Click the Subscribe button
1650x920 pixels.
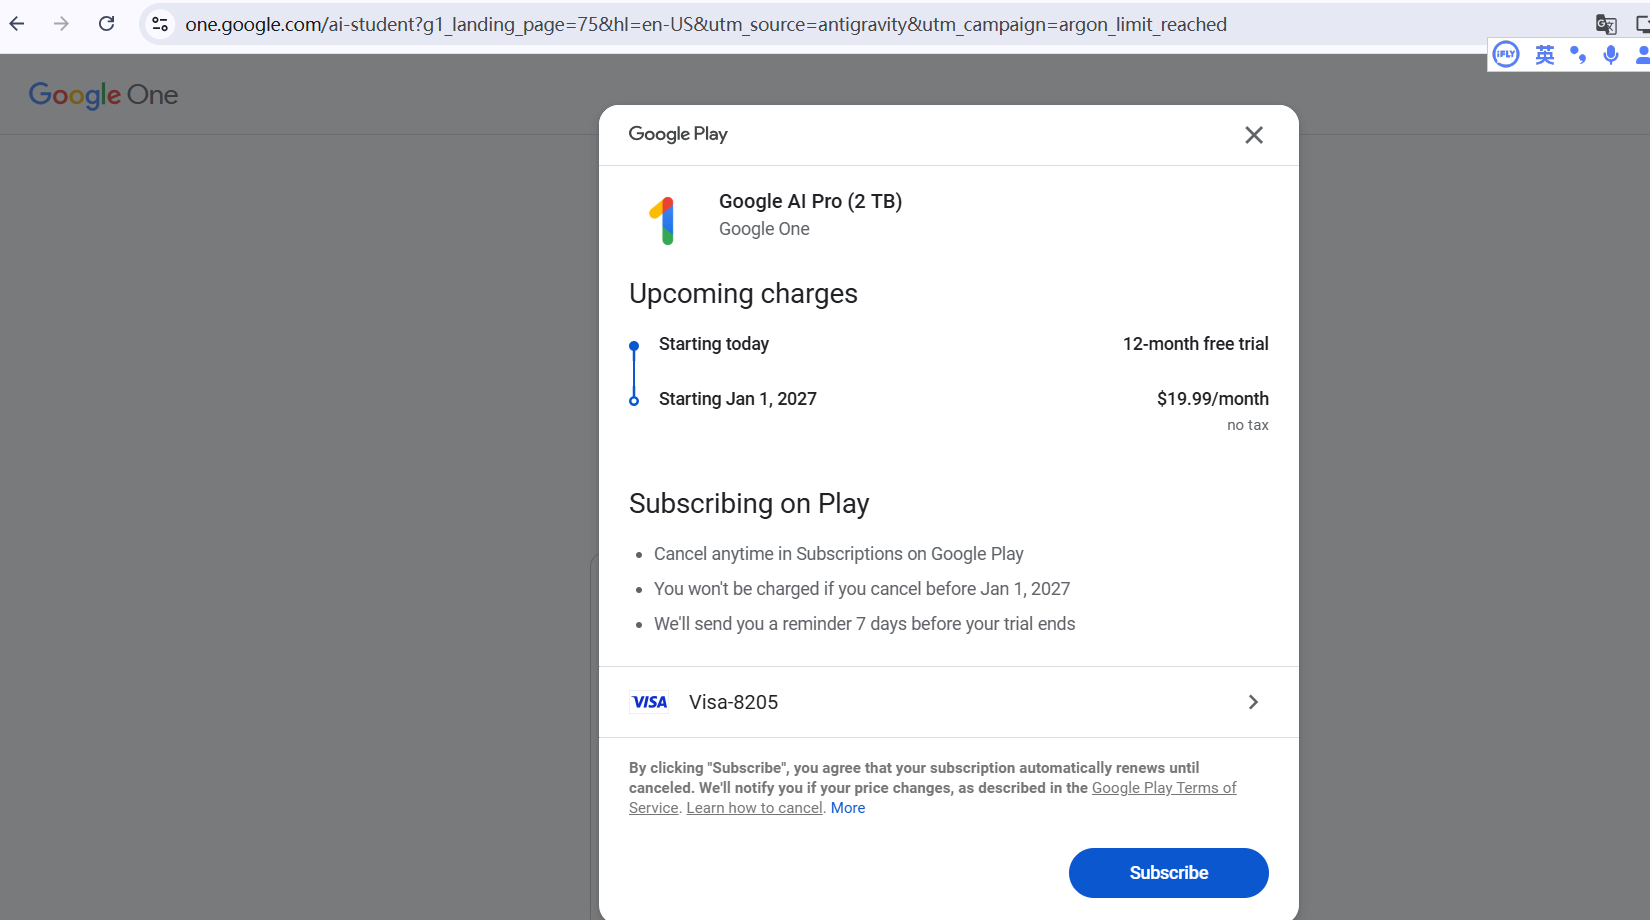(1168, 873)
